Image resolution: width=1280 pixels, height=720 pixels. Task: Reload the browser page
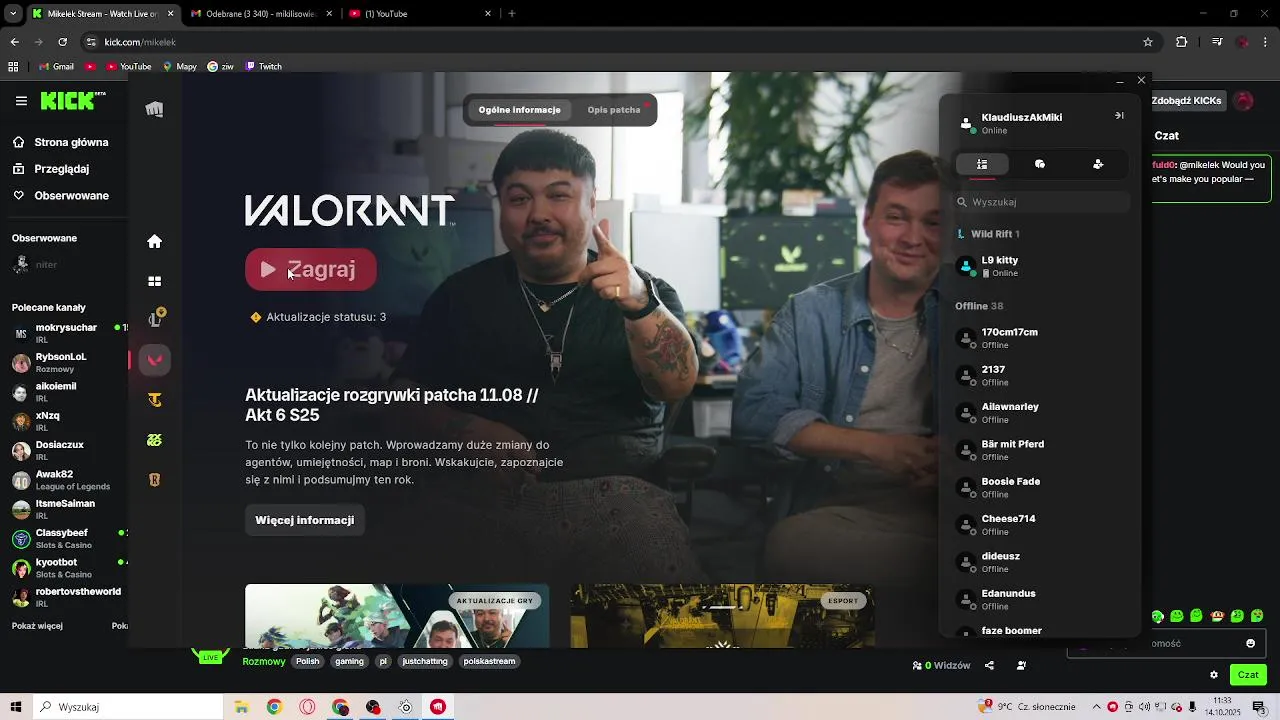(63, 42)
